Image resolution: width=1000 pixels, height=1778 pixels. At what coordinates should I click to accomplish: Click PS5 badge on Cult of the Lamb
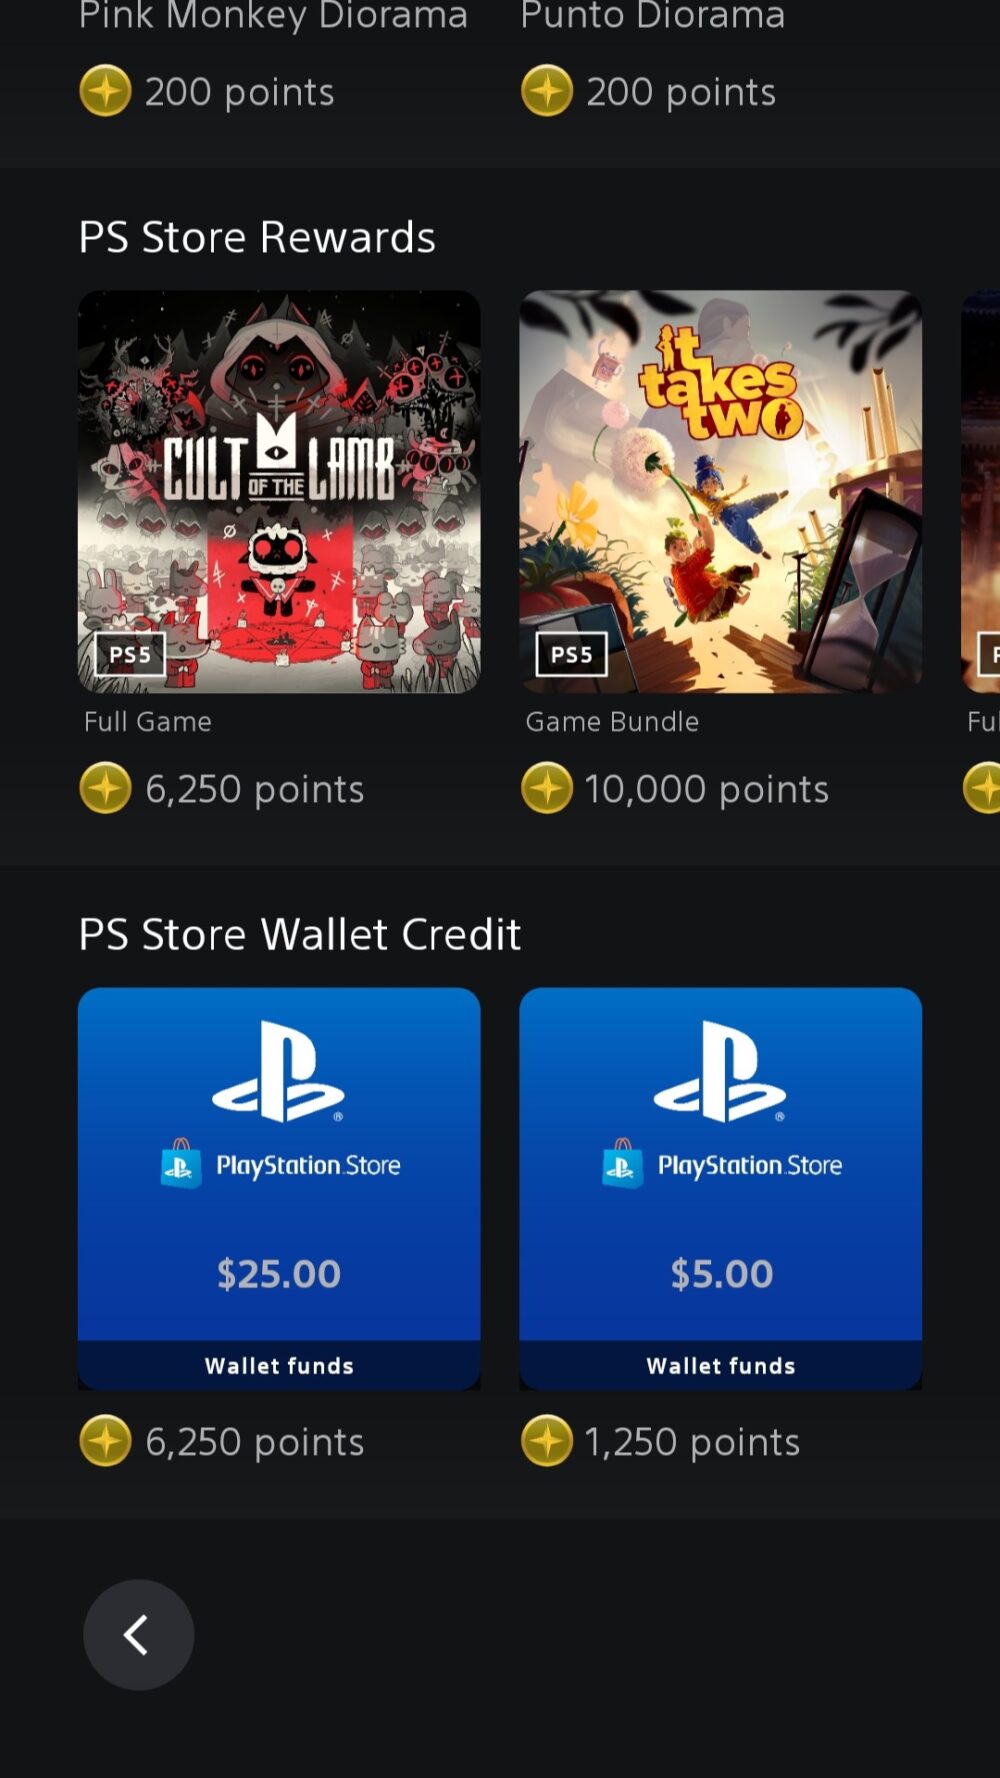click(130, 654)
